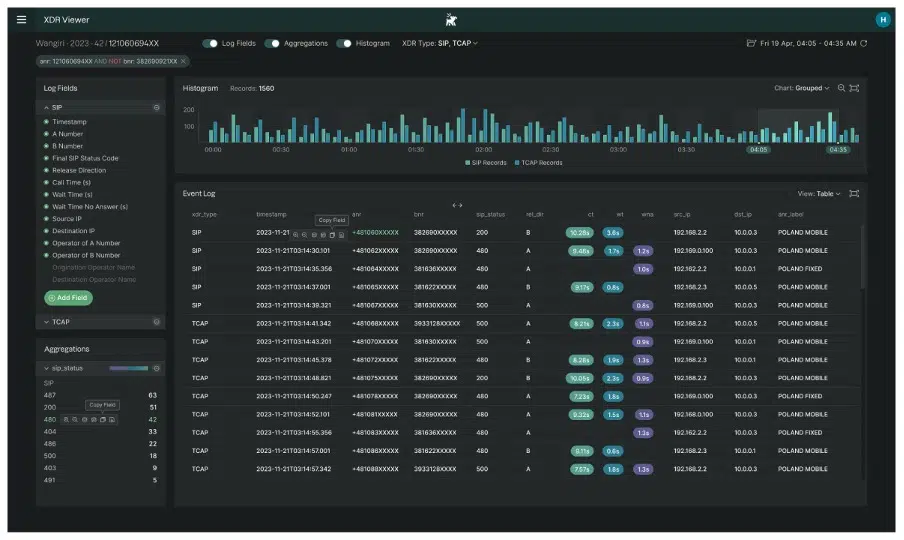Click SIP Records legend entry

point(485,163)
